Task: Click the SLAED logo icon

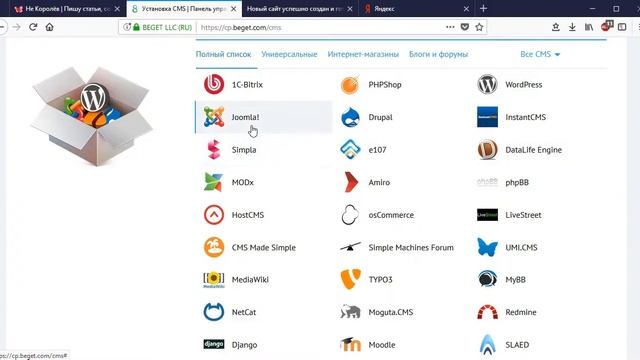Action: point(487,344)
